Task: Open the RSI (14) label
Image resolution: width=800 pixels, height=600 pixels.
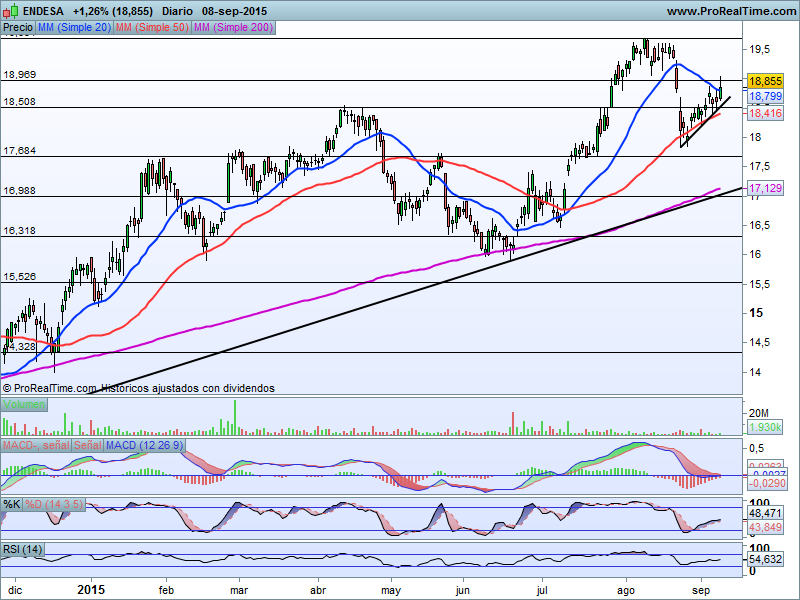Action: [22, 549]
